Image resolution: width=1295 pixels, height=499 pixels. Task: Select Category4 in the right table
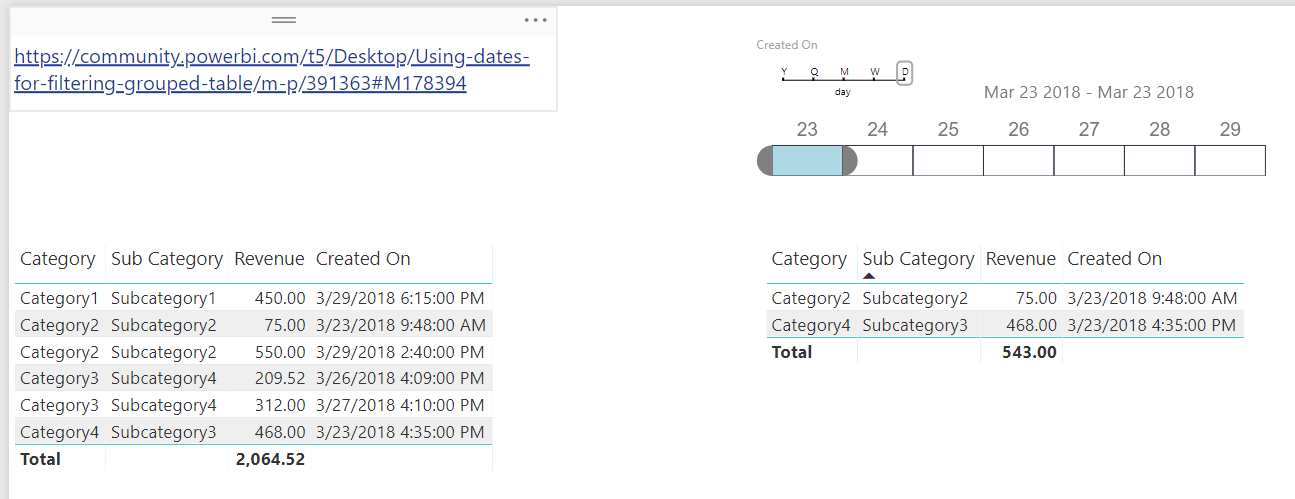pos(811,325)
